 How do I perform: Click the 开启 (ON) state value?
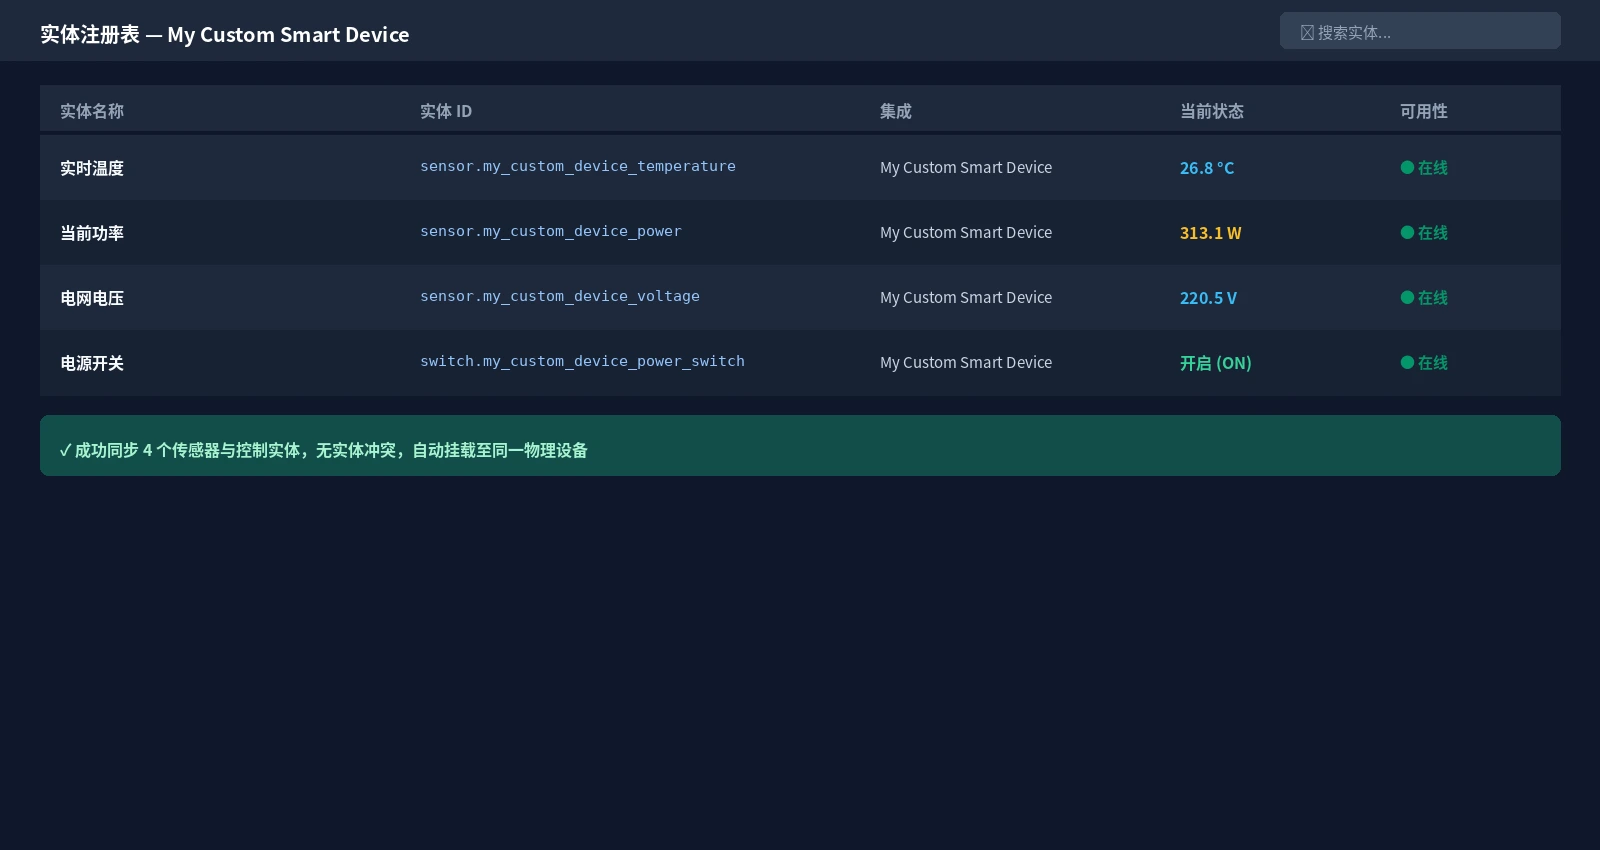tap(1216, 363)
